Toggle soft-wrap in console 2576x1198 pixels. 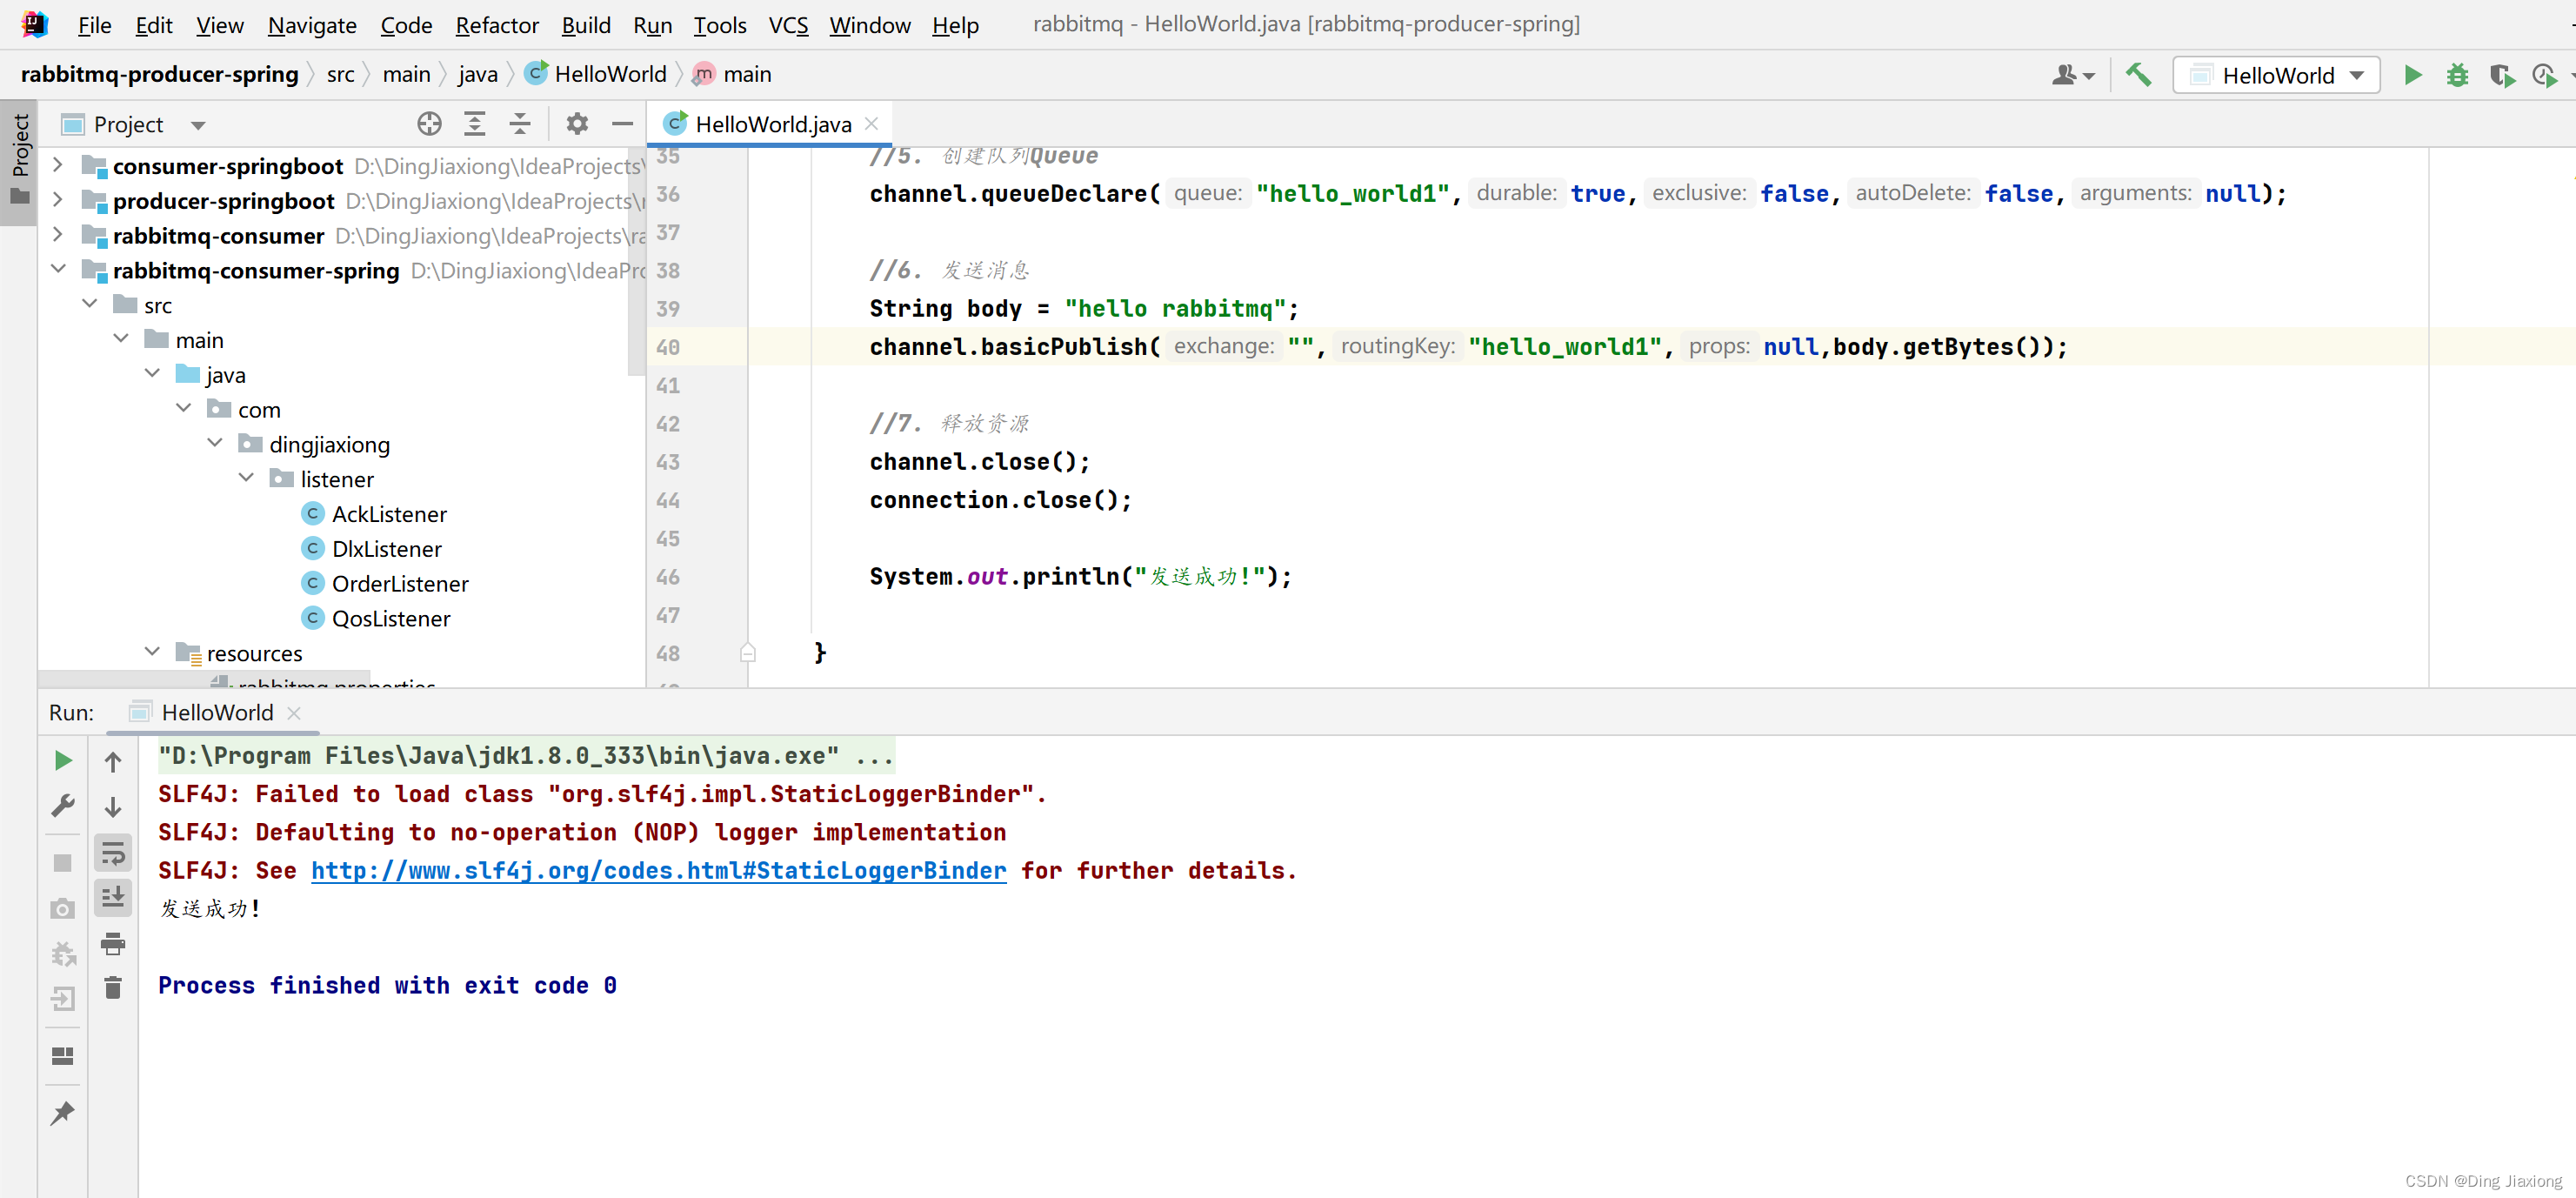point(113,853)
